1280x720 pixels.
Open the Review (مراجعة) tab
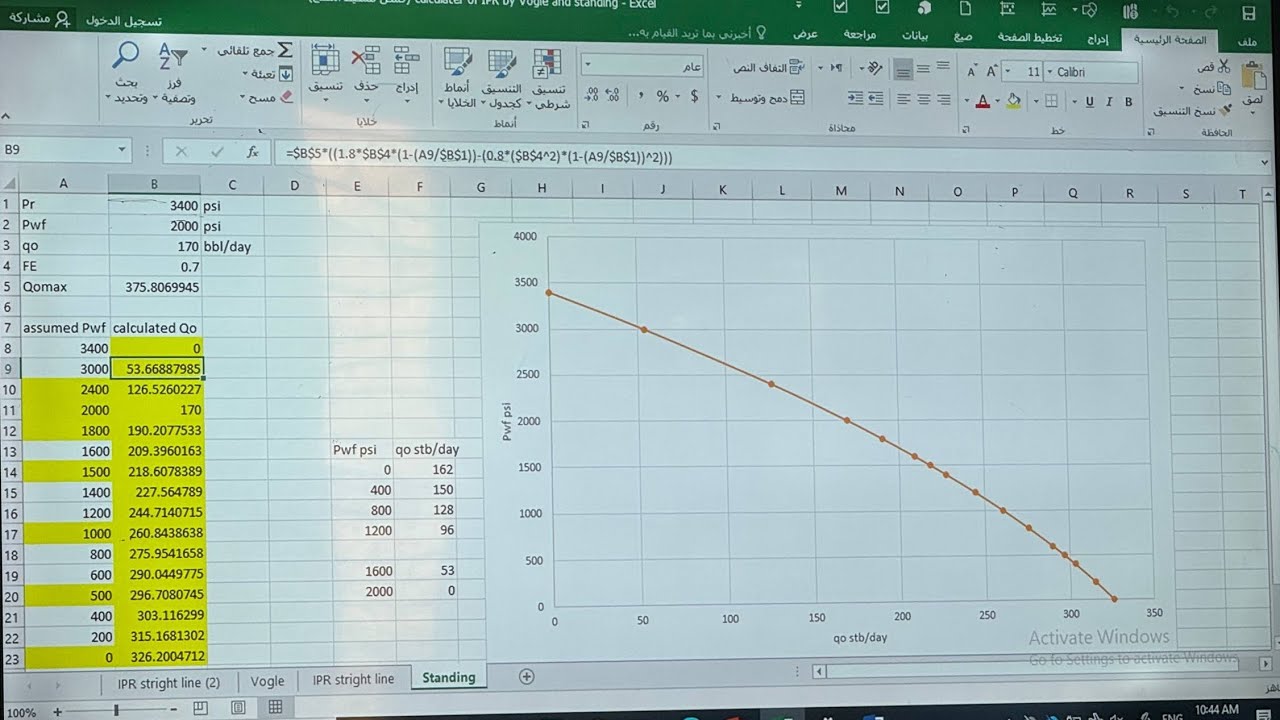859,36
